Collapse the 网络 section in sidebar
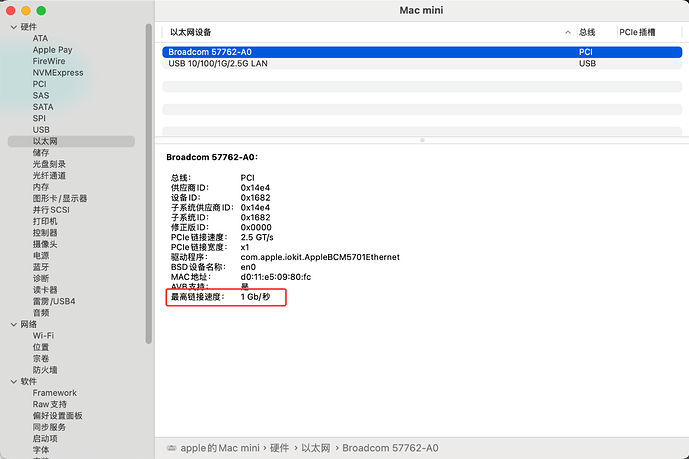 pyautogui.click(x=13, y=324)
